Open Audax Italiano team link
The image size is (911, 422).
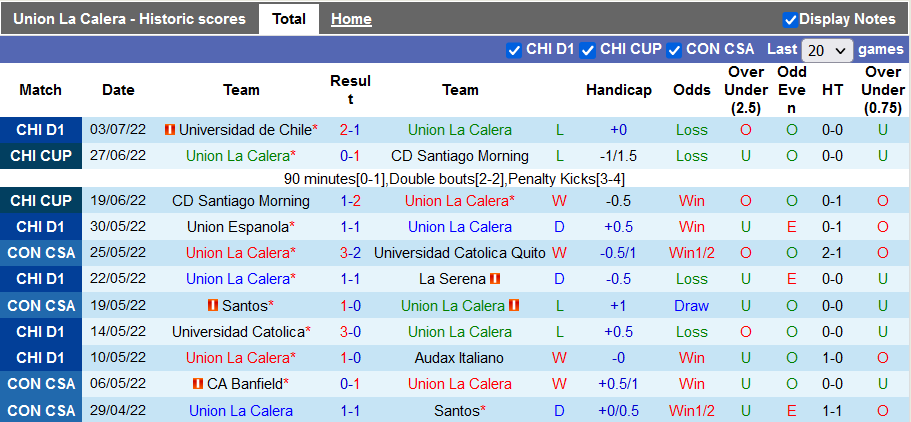[x=460, y=358]
